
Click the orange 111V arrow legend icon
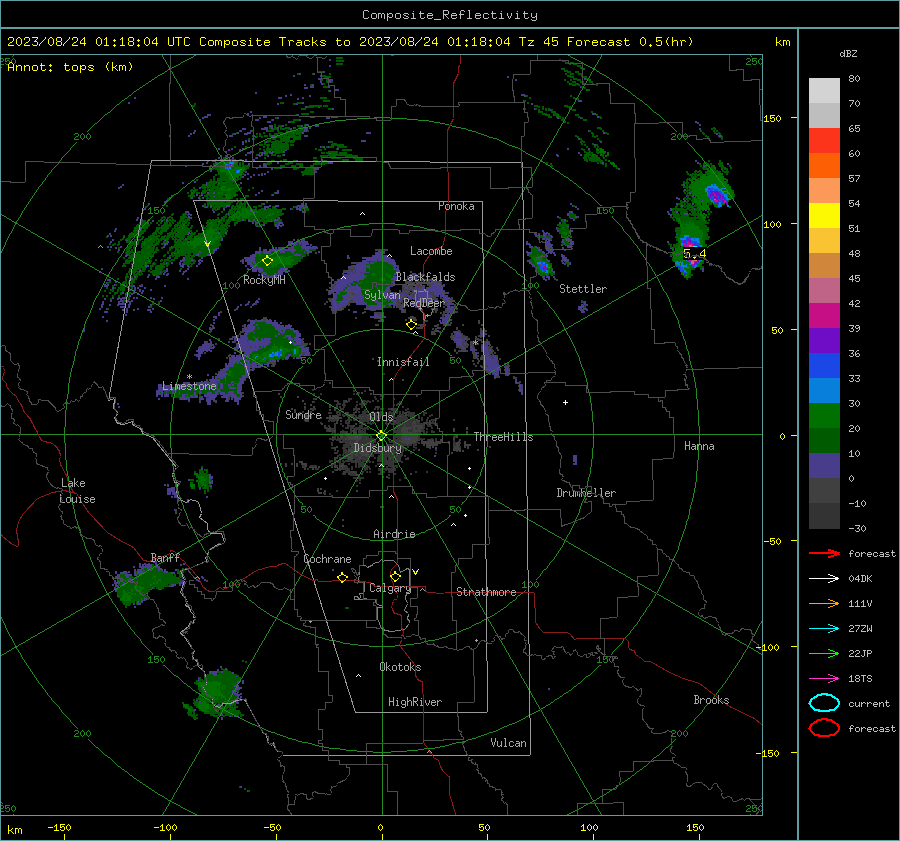tap(824, 603)
